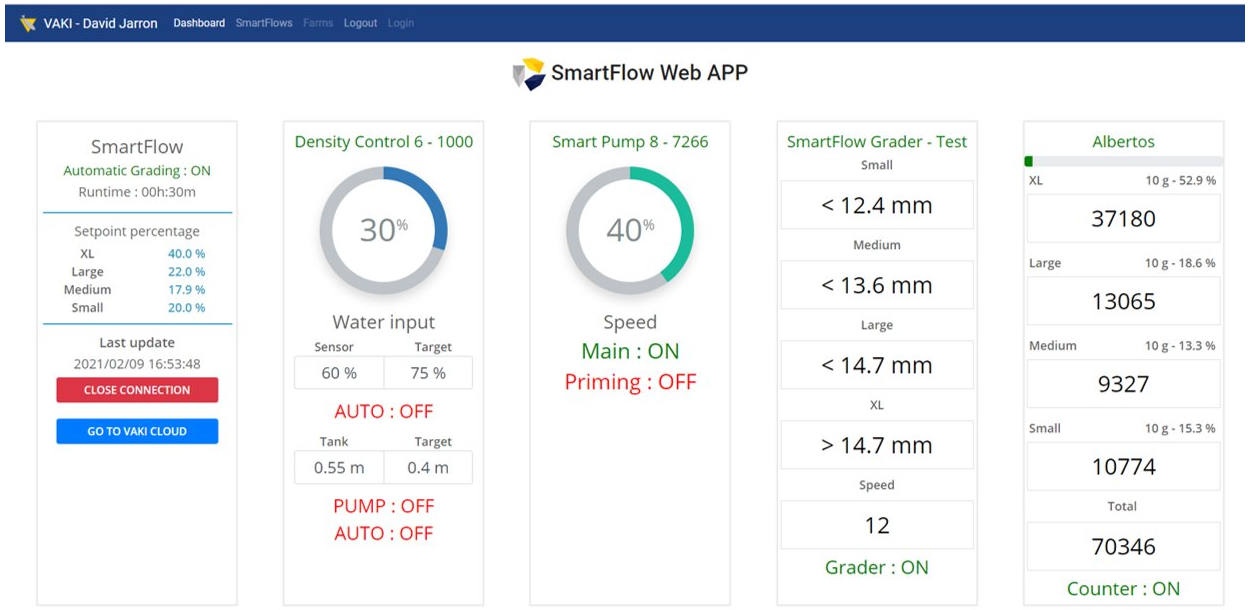Click the 40% pump speed gauge

click(x=630, y=231)
